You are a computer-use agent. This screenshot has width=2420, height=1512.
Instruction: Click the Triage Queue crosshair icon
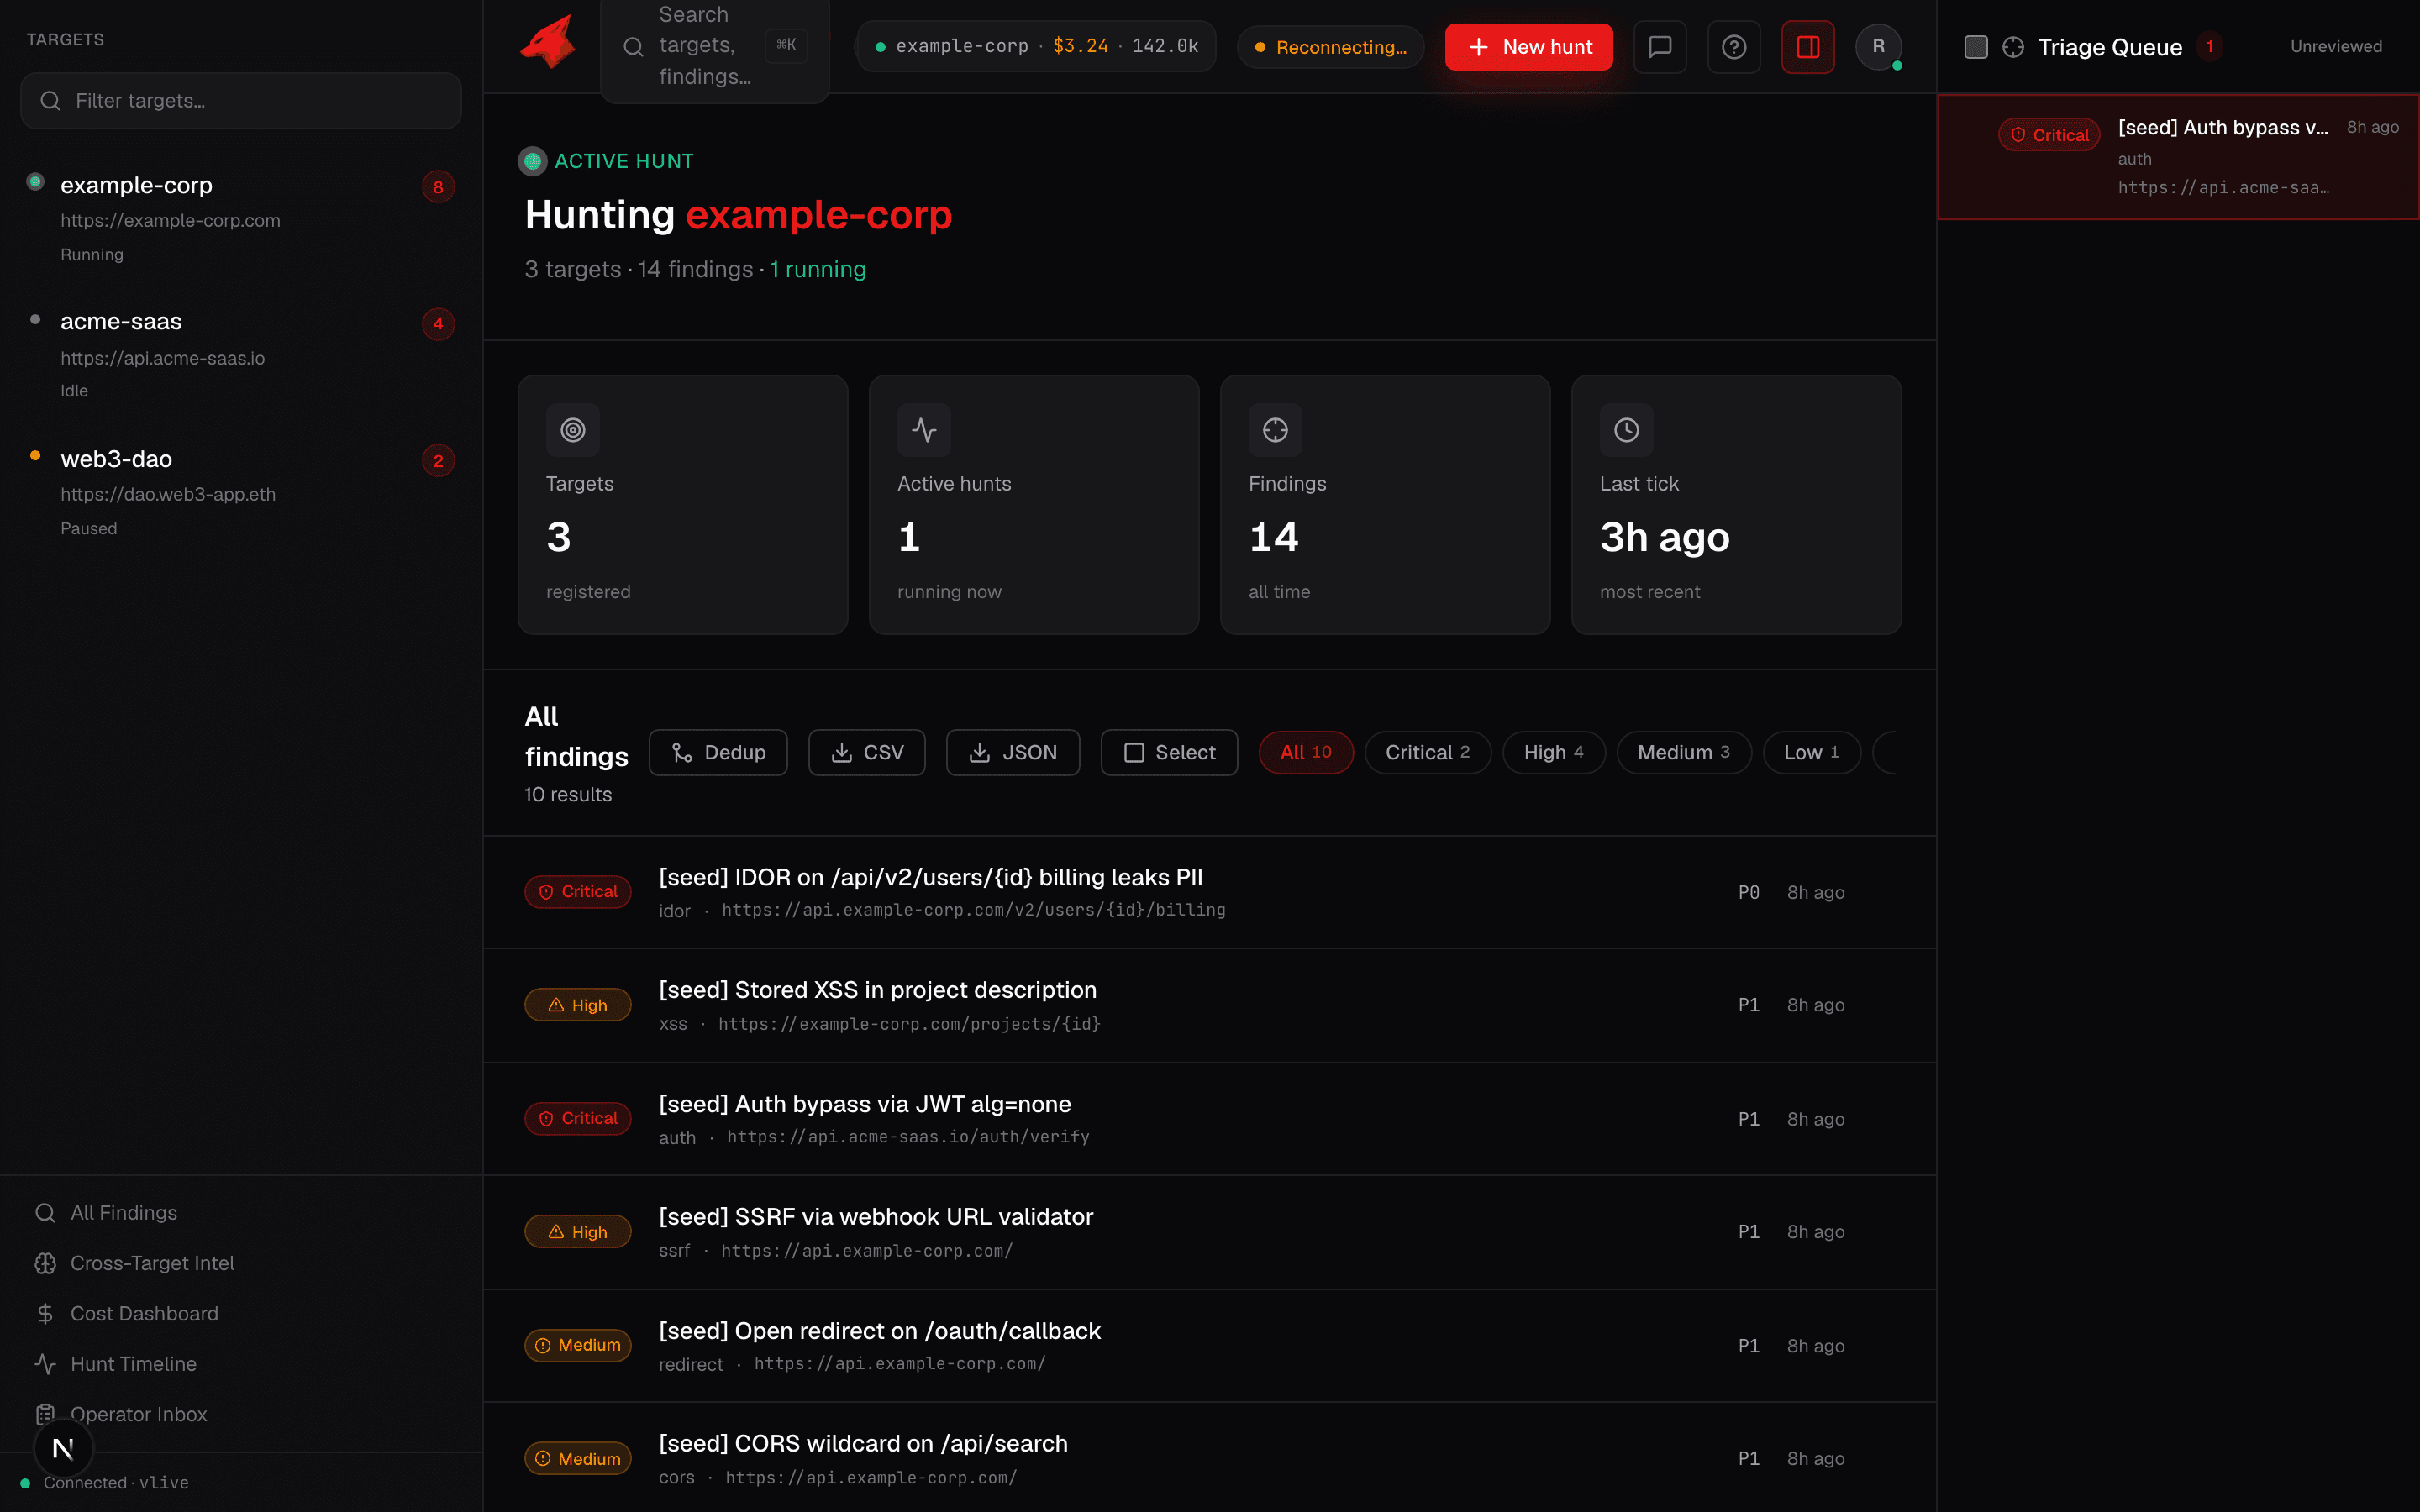[x=2013, y=47]
